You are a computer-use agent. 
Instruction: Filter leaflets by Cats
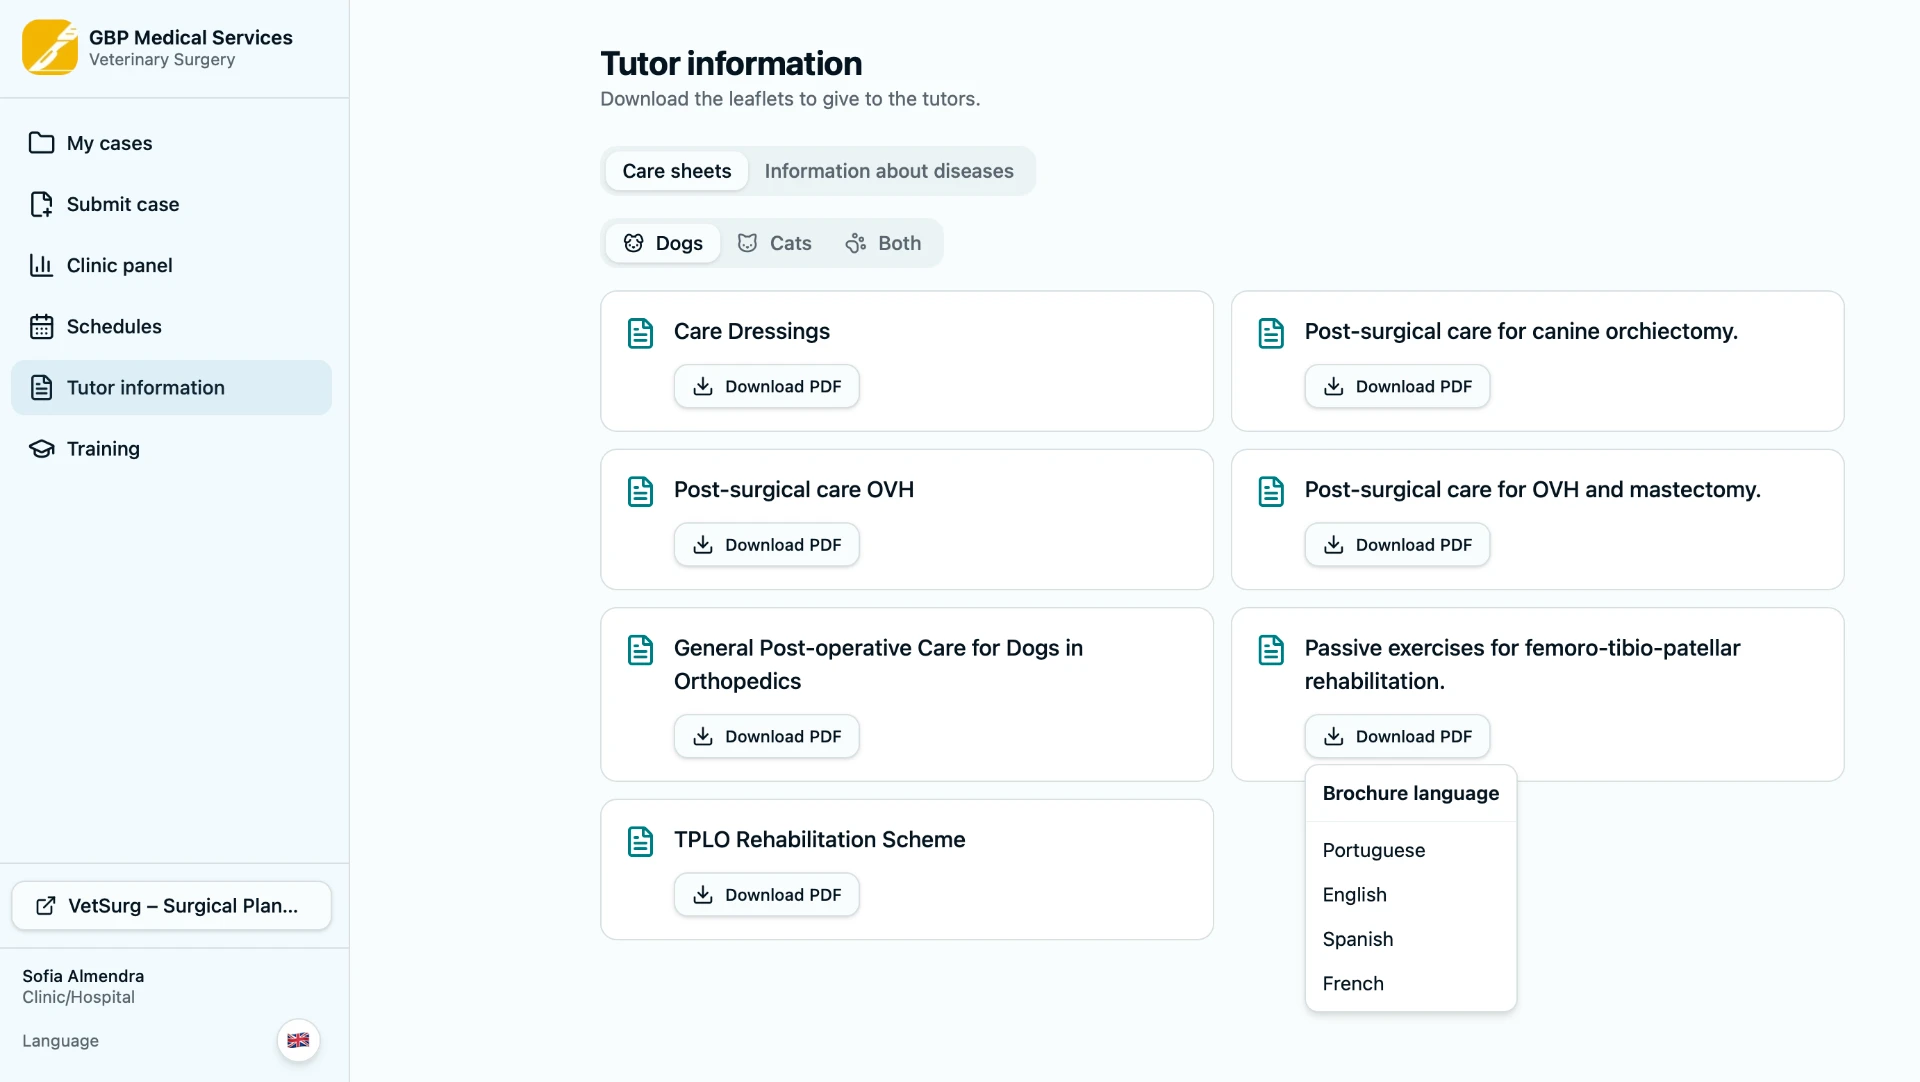(774, 243)
